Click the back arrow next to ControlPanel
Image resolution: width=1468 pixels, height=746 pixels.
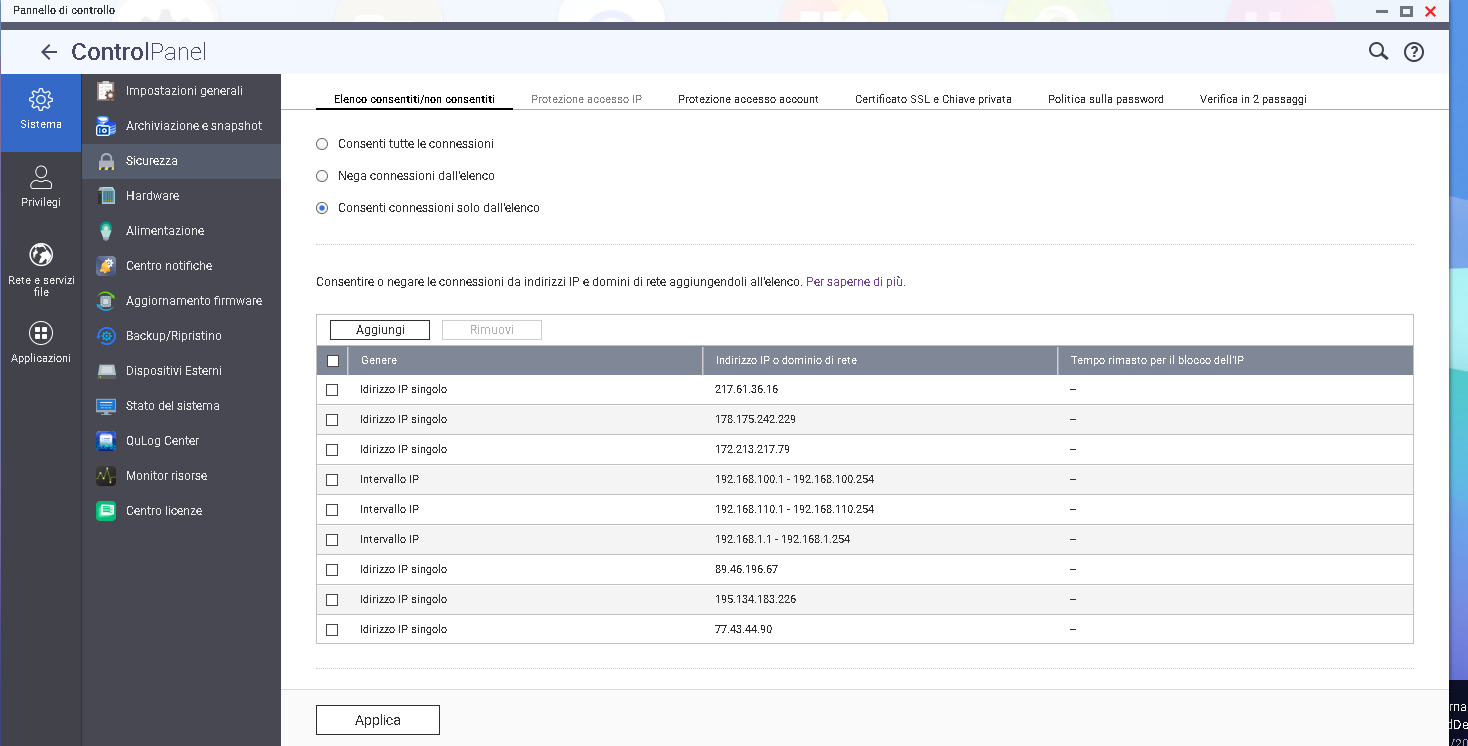tap(49, 52)
